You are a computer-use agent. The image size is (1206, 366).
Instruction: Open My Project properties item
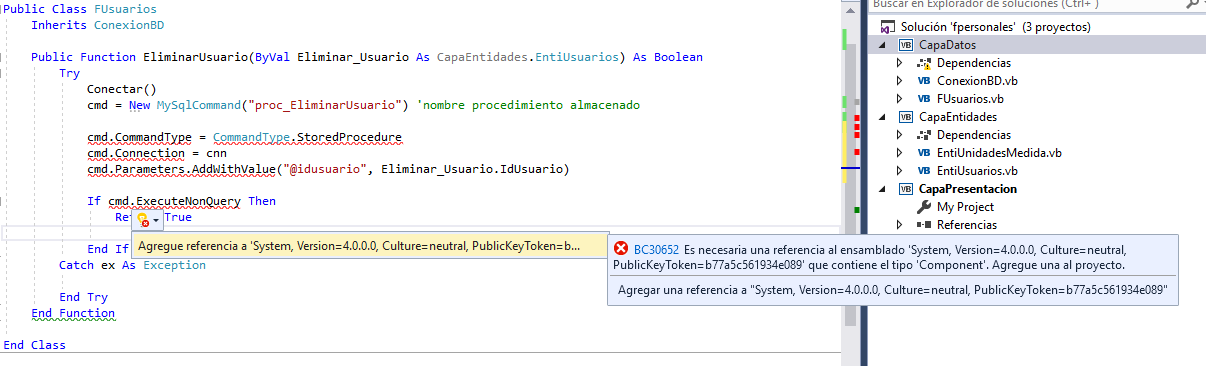click(965, 207)
